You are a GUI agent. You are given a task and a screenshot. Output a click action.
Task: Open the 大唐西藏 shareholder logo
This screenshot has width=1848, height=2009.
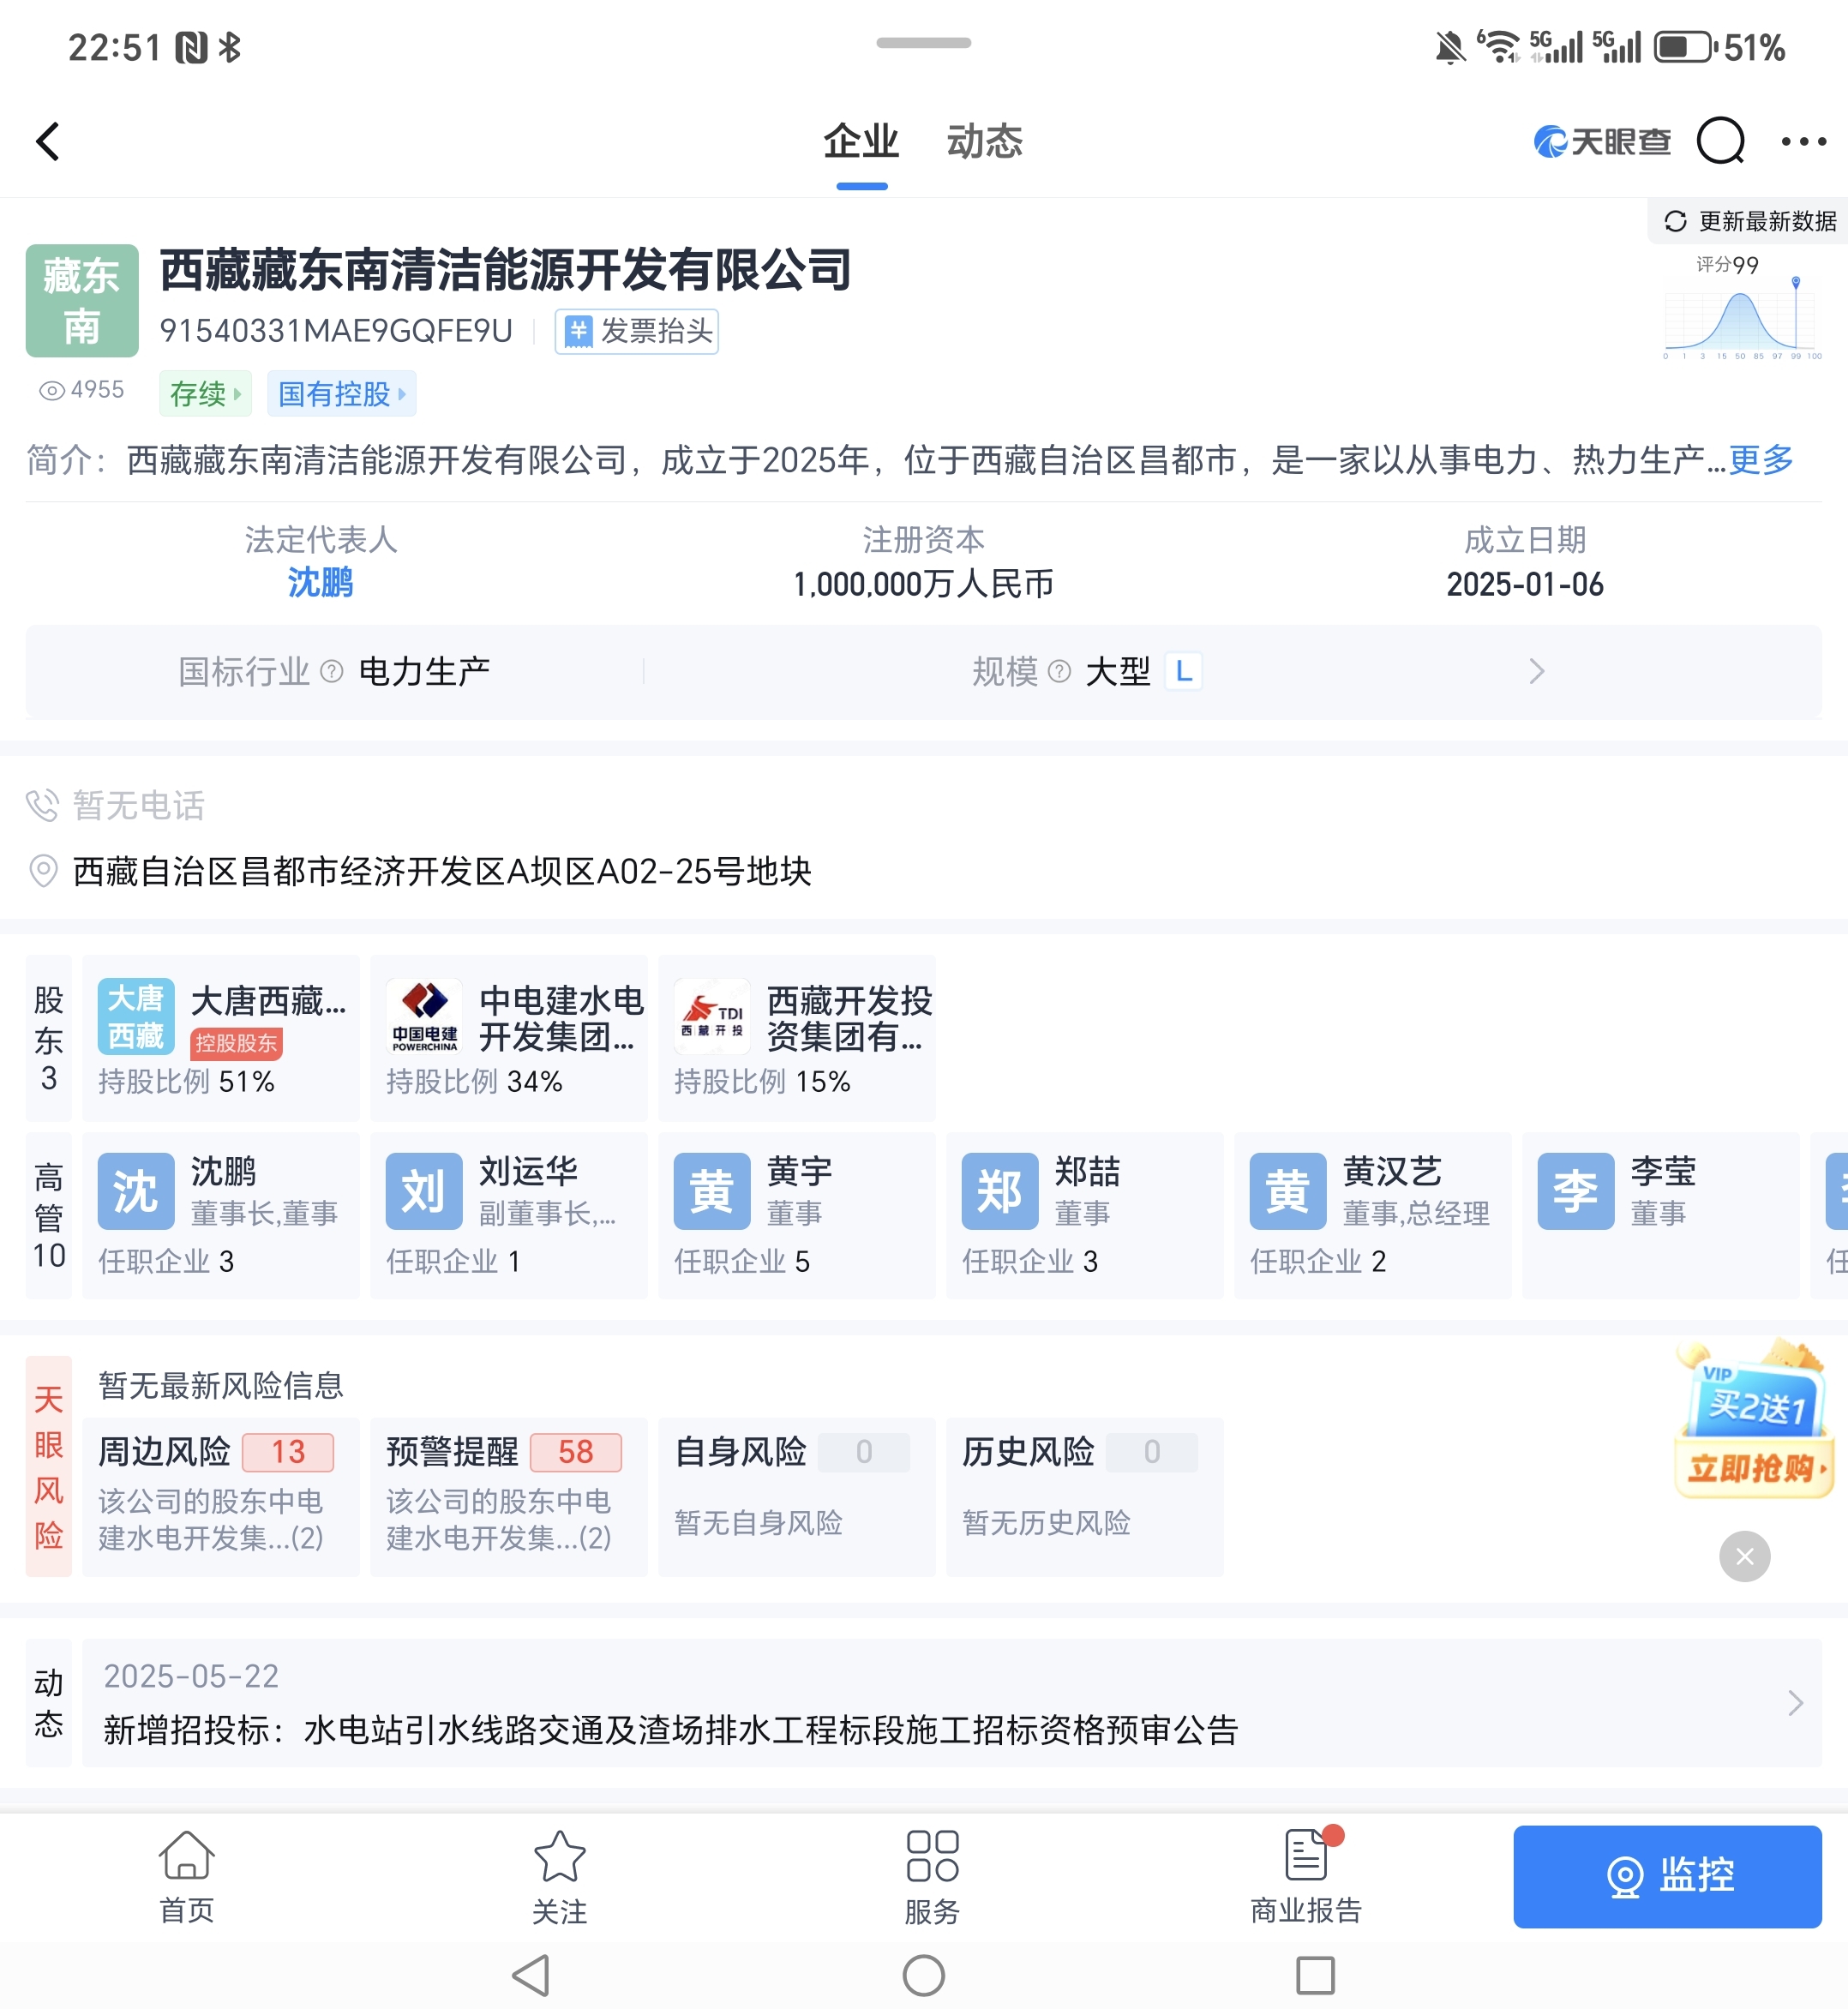pos(136,1016)
